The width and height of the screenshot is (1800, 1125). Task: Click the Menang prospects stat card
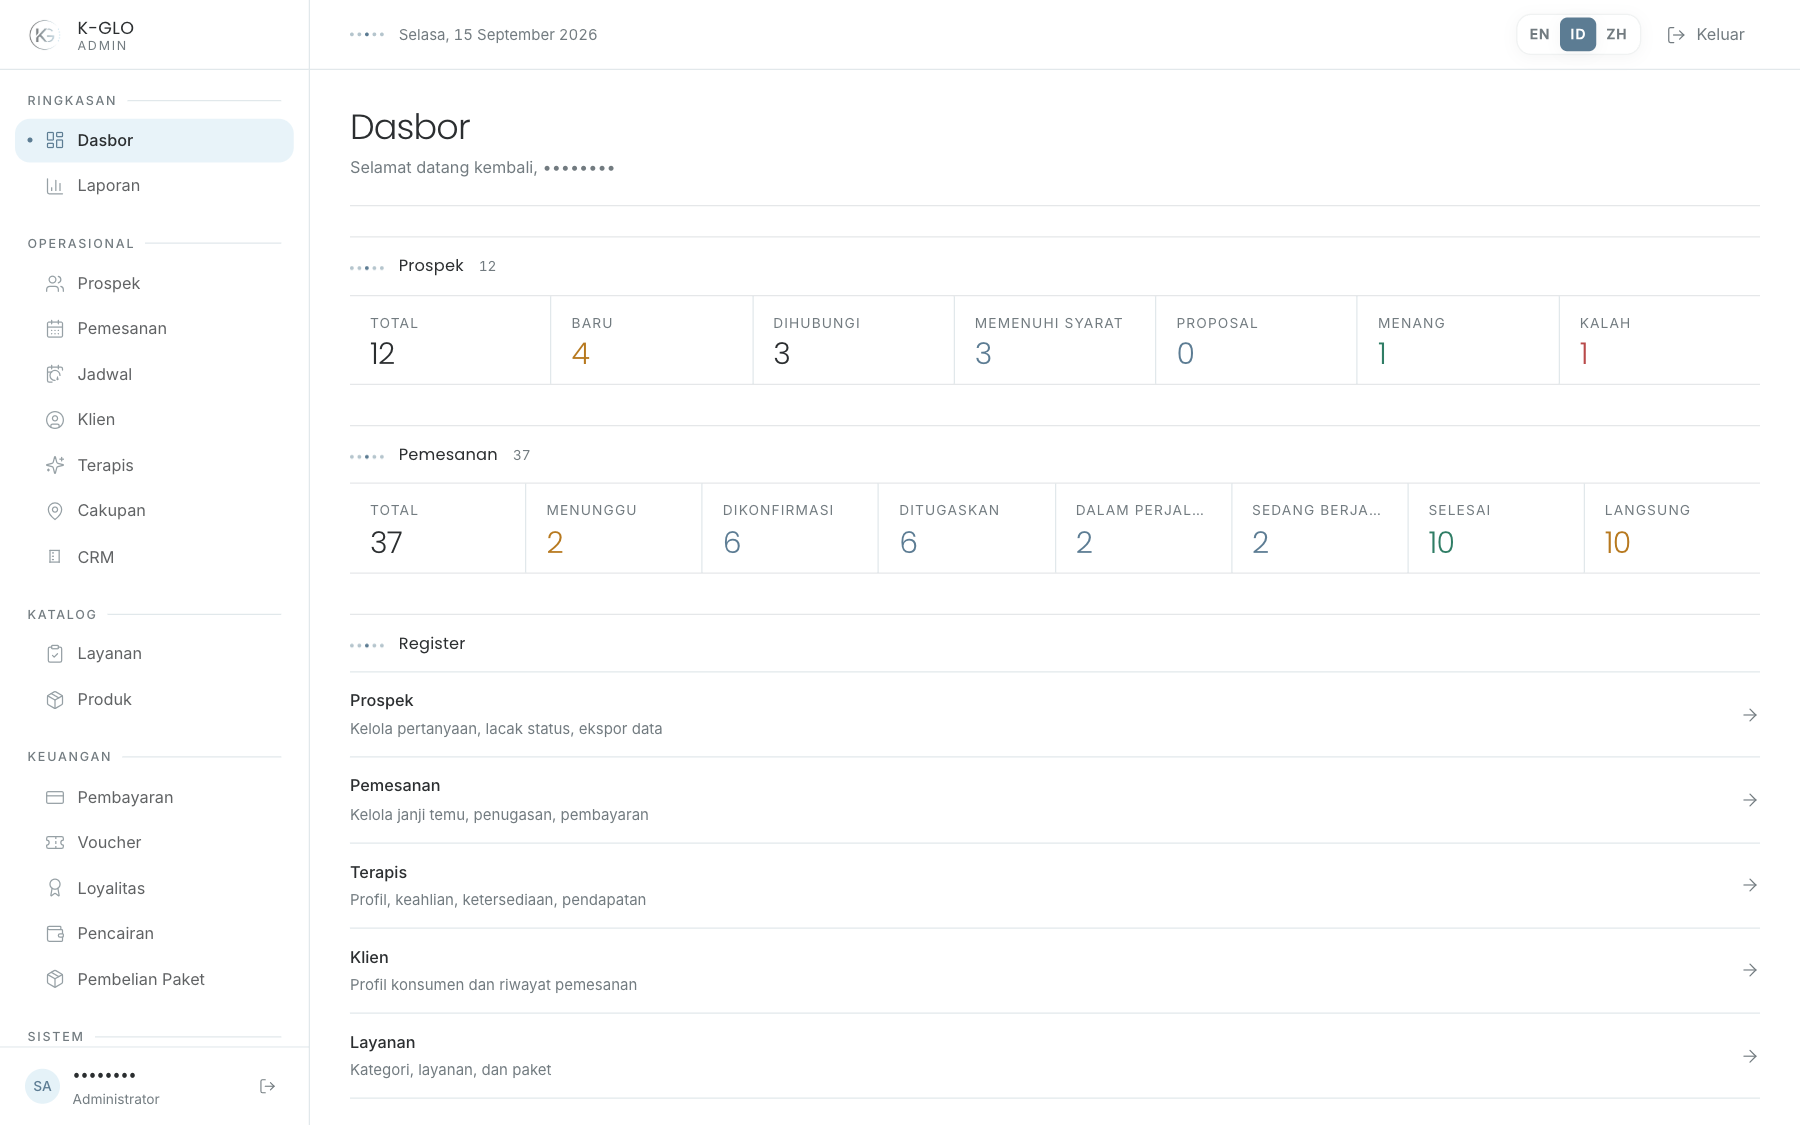(x=1458, y=340)
